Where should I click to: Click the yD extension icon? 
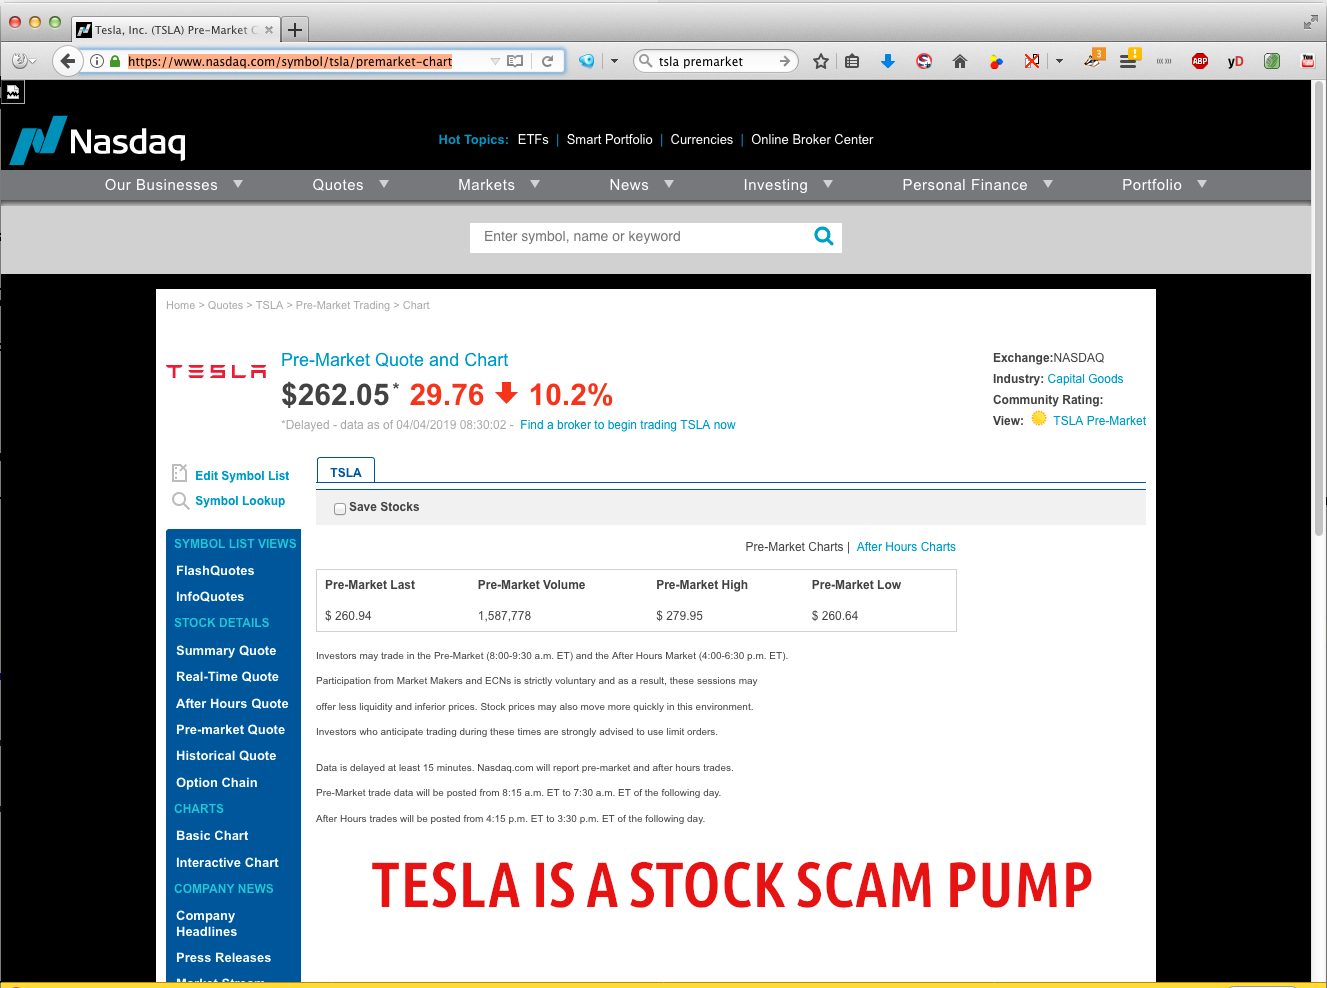pyautogui.click(x=1236, y=61)
